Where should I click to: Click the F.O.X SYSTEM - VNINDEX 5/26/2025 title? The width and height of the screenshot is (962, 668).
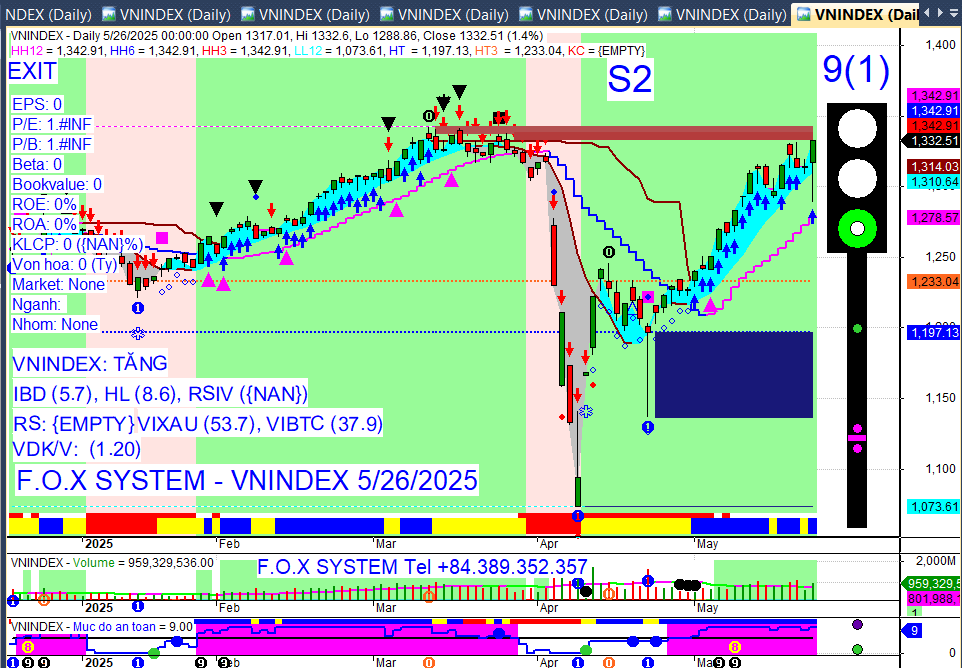[x=247, y=480]
